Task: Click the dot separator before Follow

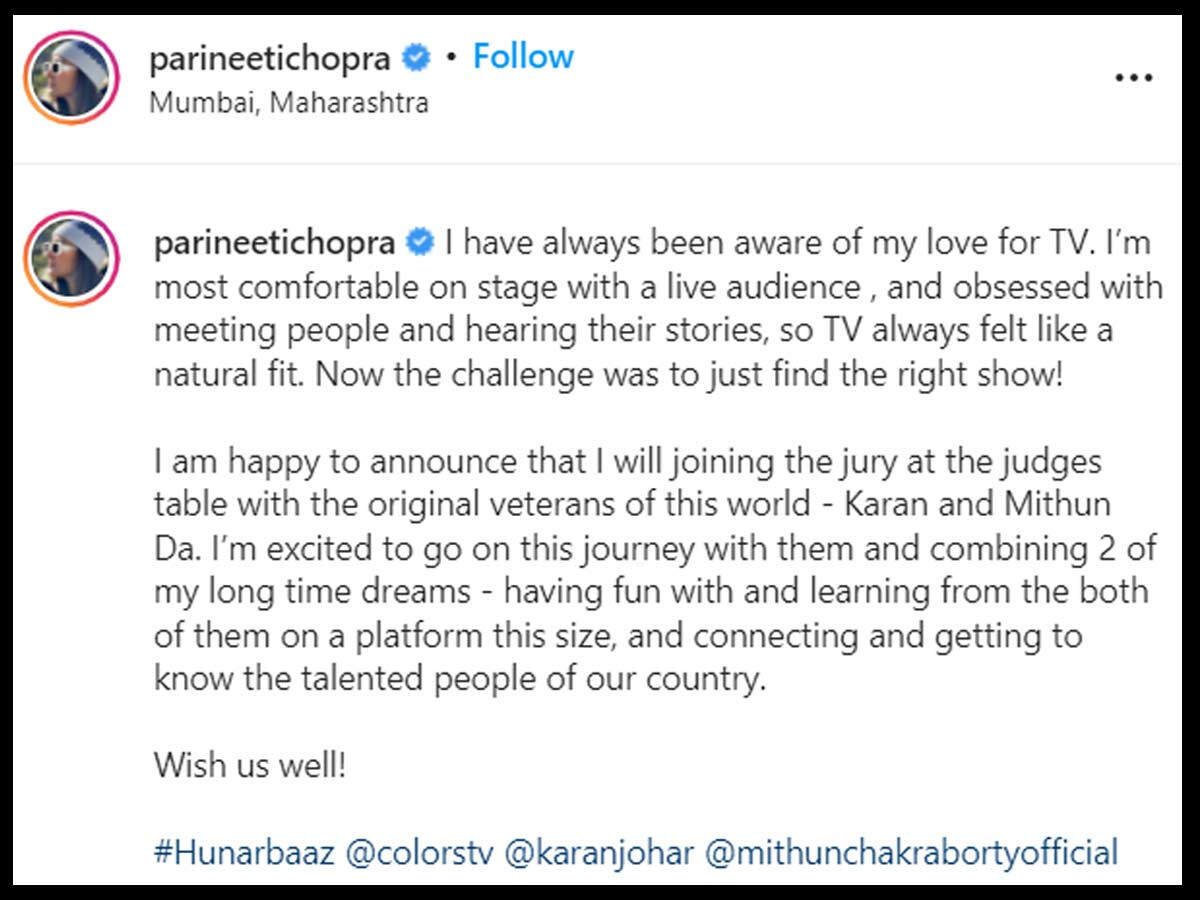Action: [452, 58]
